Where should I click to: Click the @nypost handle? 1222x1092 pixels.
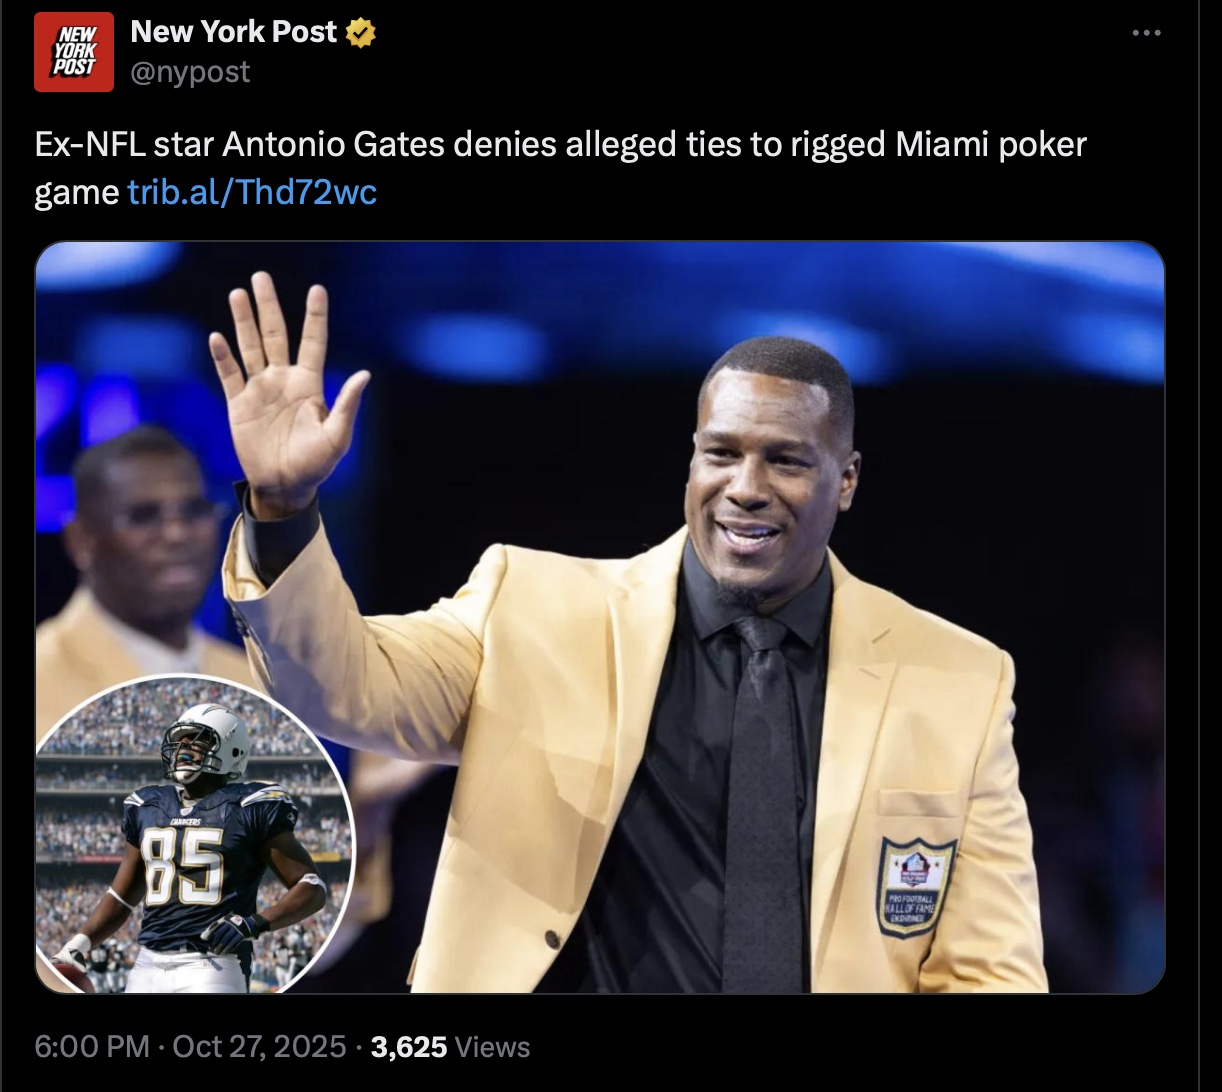[190, 72]
